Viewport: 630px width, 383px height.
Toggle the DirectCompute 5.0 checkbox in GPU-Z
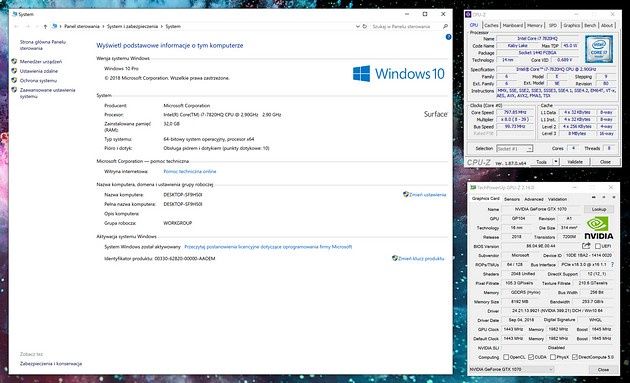[x=575, y=357]
